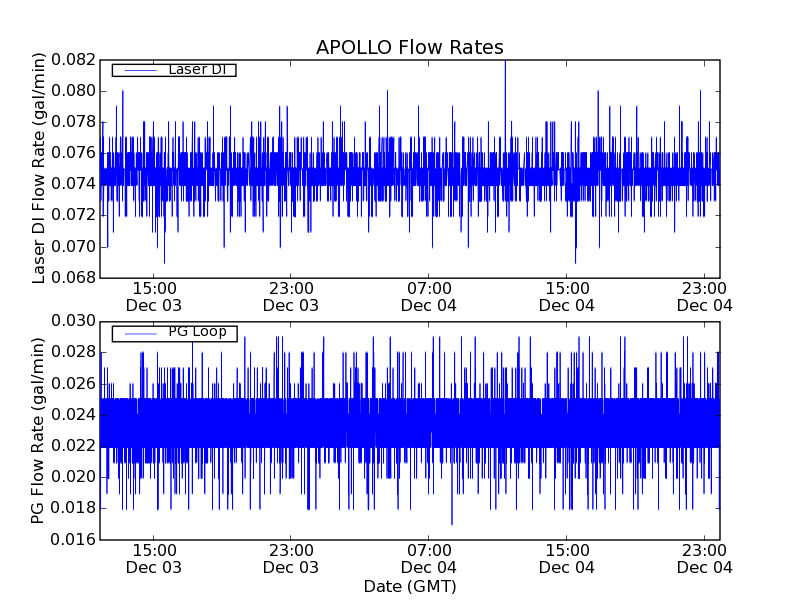Select the "Laser DI" legend label

197,69
